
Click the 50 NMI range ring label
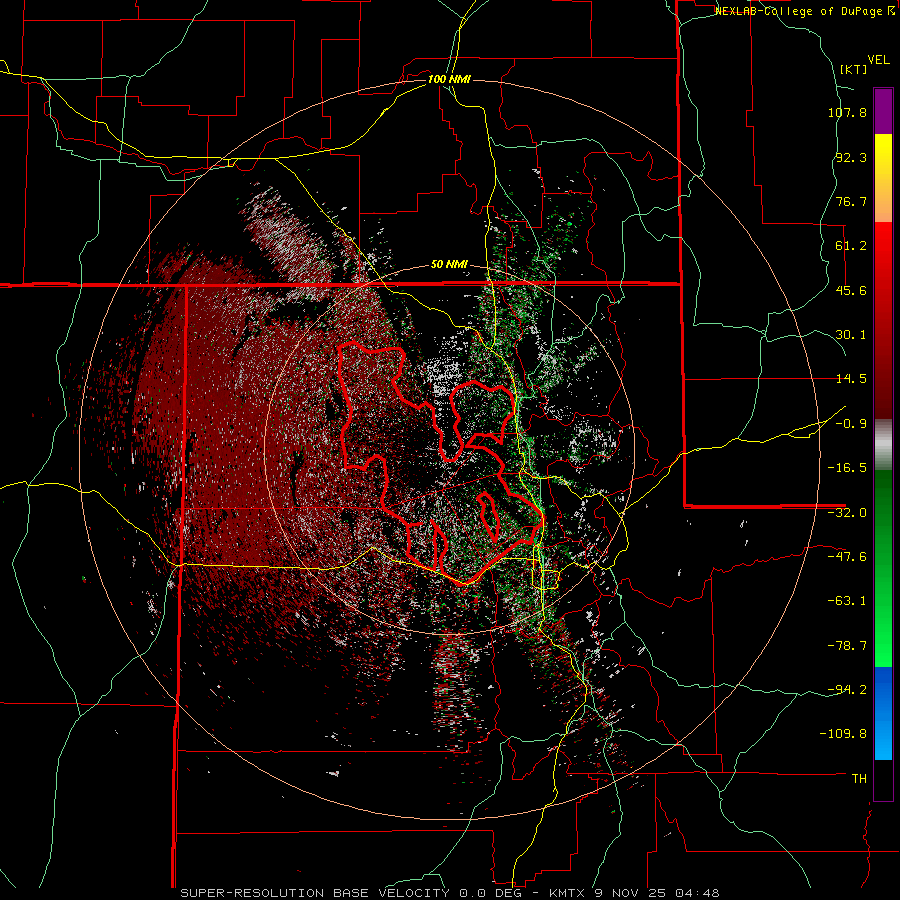449,265
